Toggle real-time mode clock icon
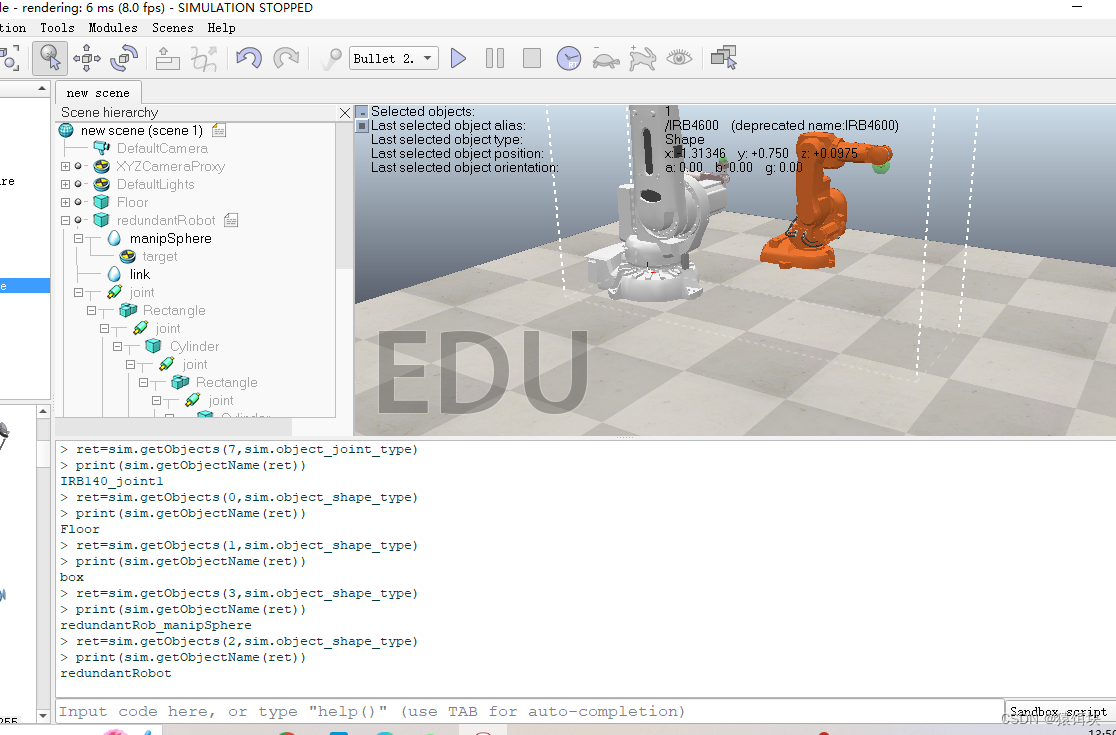Viewport: 1116px width, 735px height. pos(569,58)
